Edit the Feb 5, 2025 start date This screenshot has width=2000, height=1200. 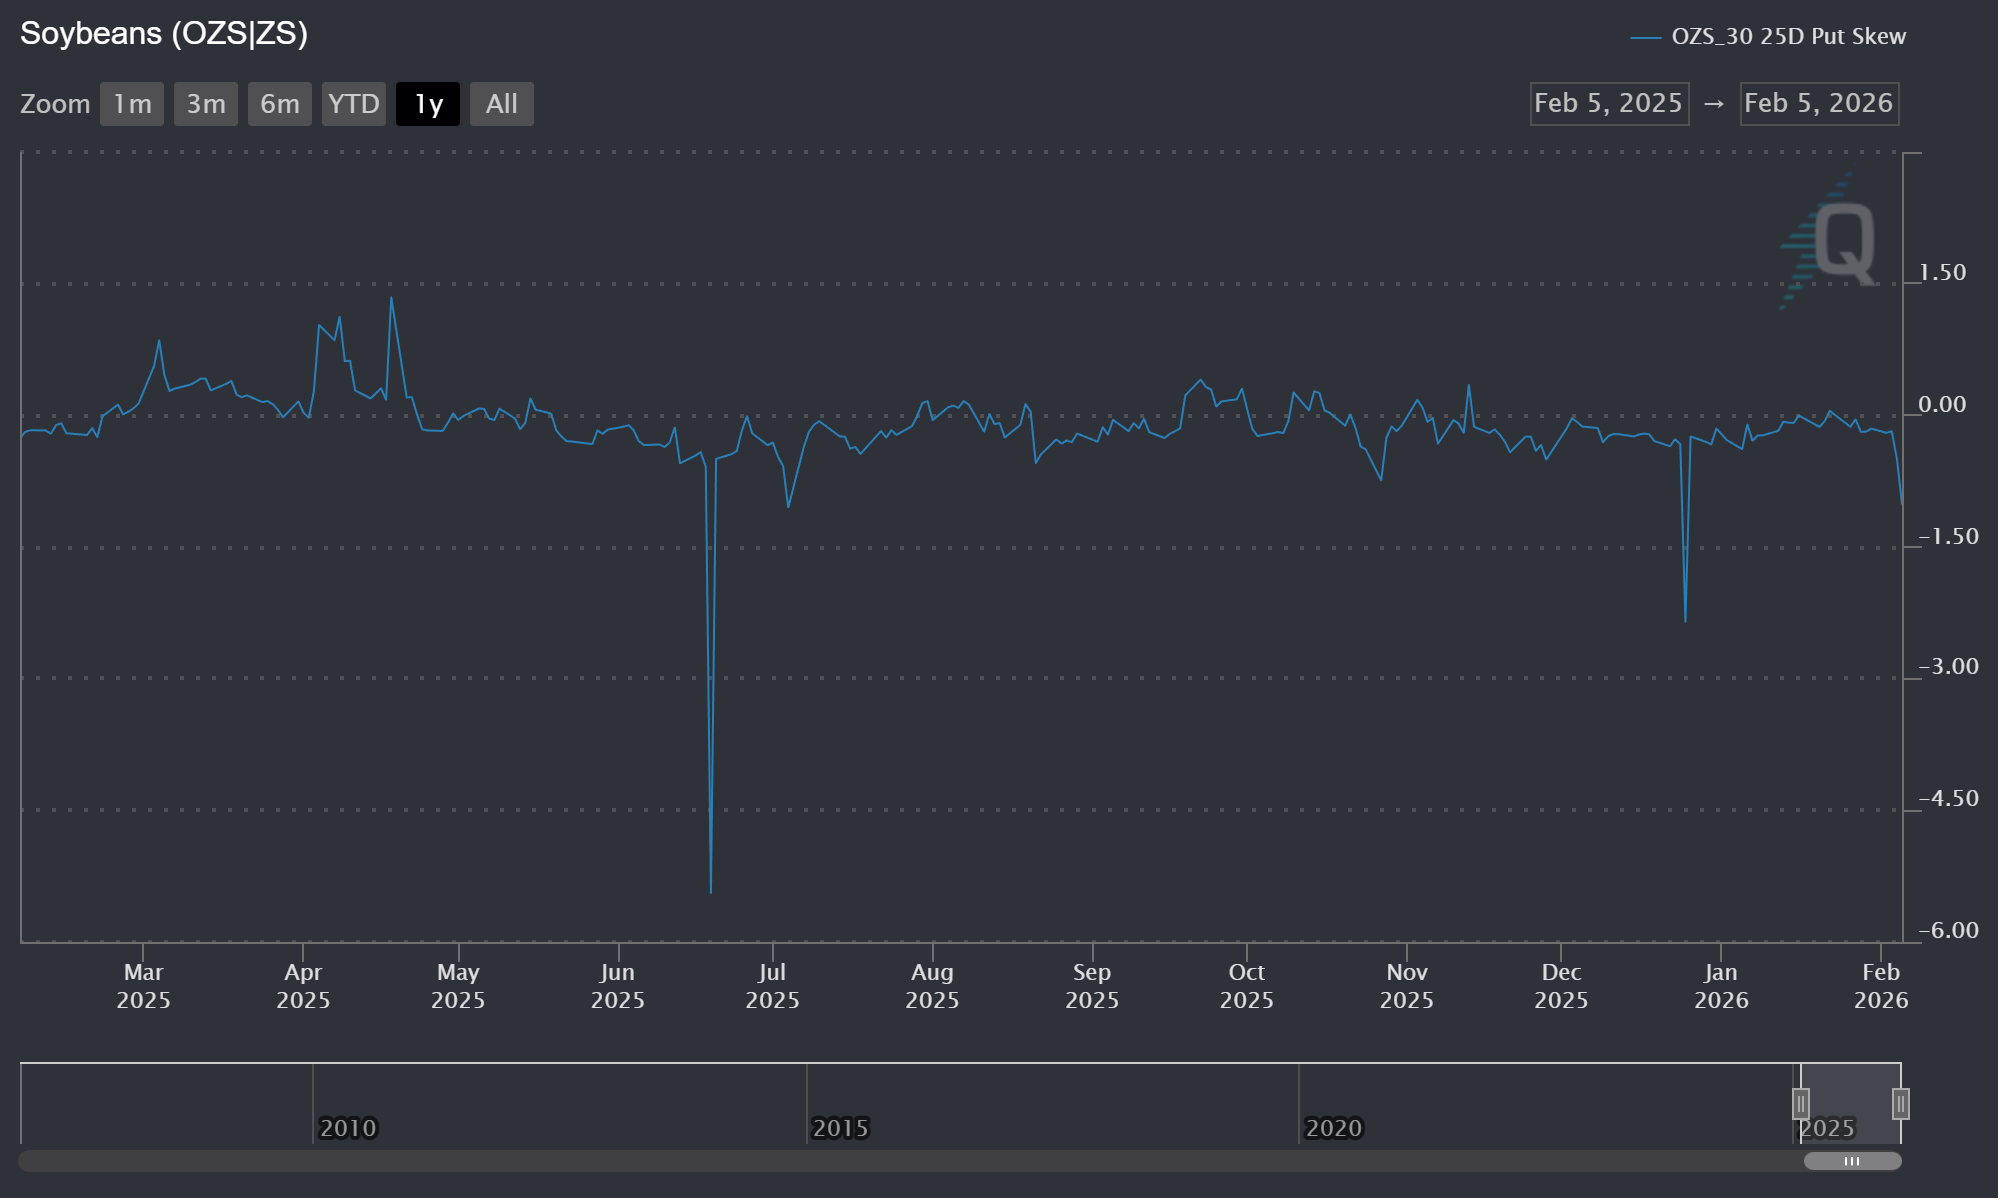[x=1609, y=104]
